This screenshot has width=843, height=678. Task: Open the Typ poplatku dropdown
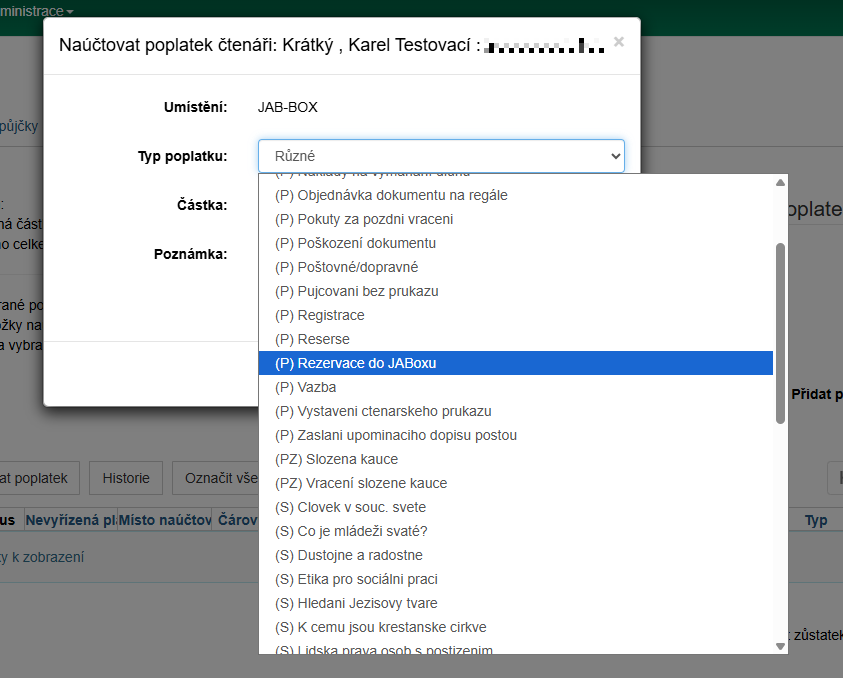[441, 156]
